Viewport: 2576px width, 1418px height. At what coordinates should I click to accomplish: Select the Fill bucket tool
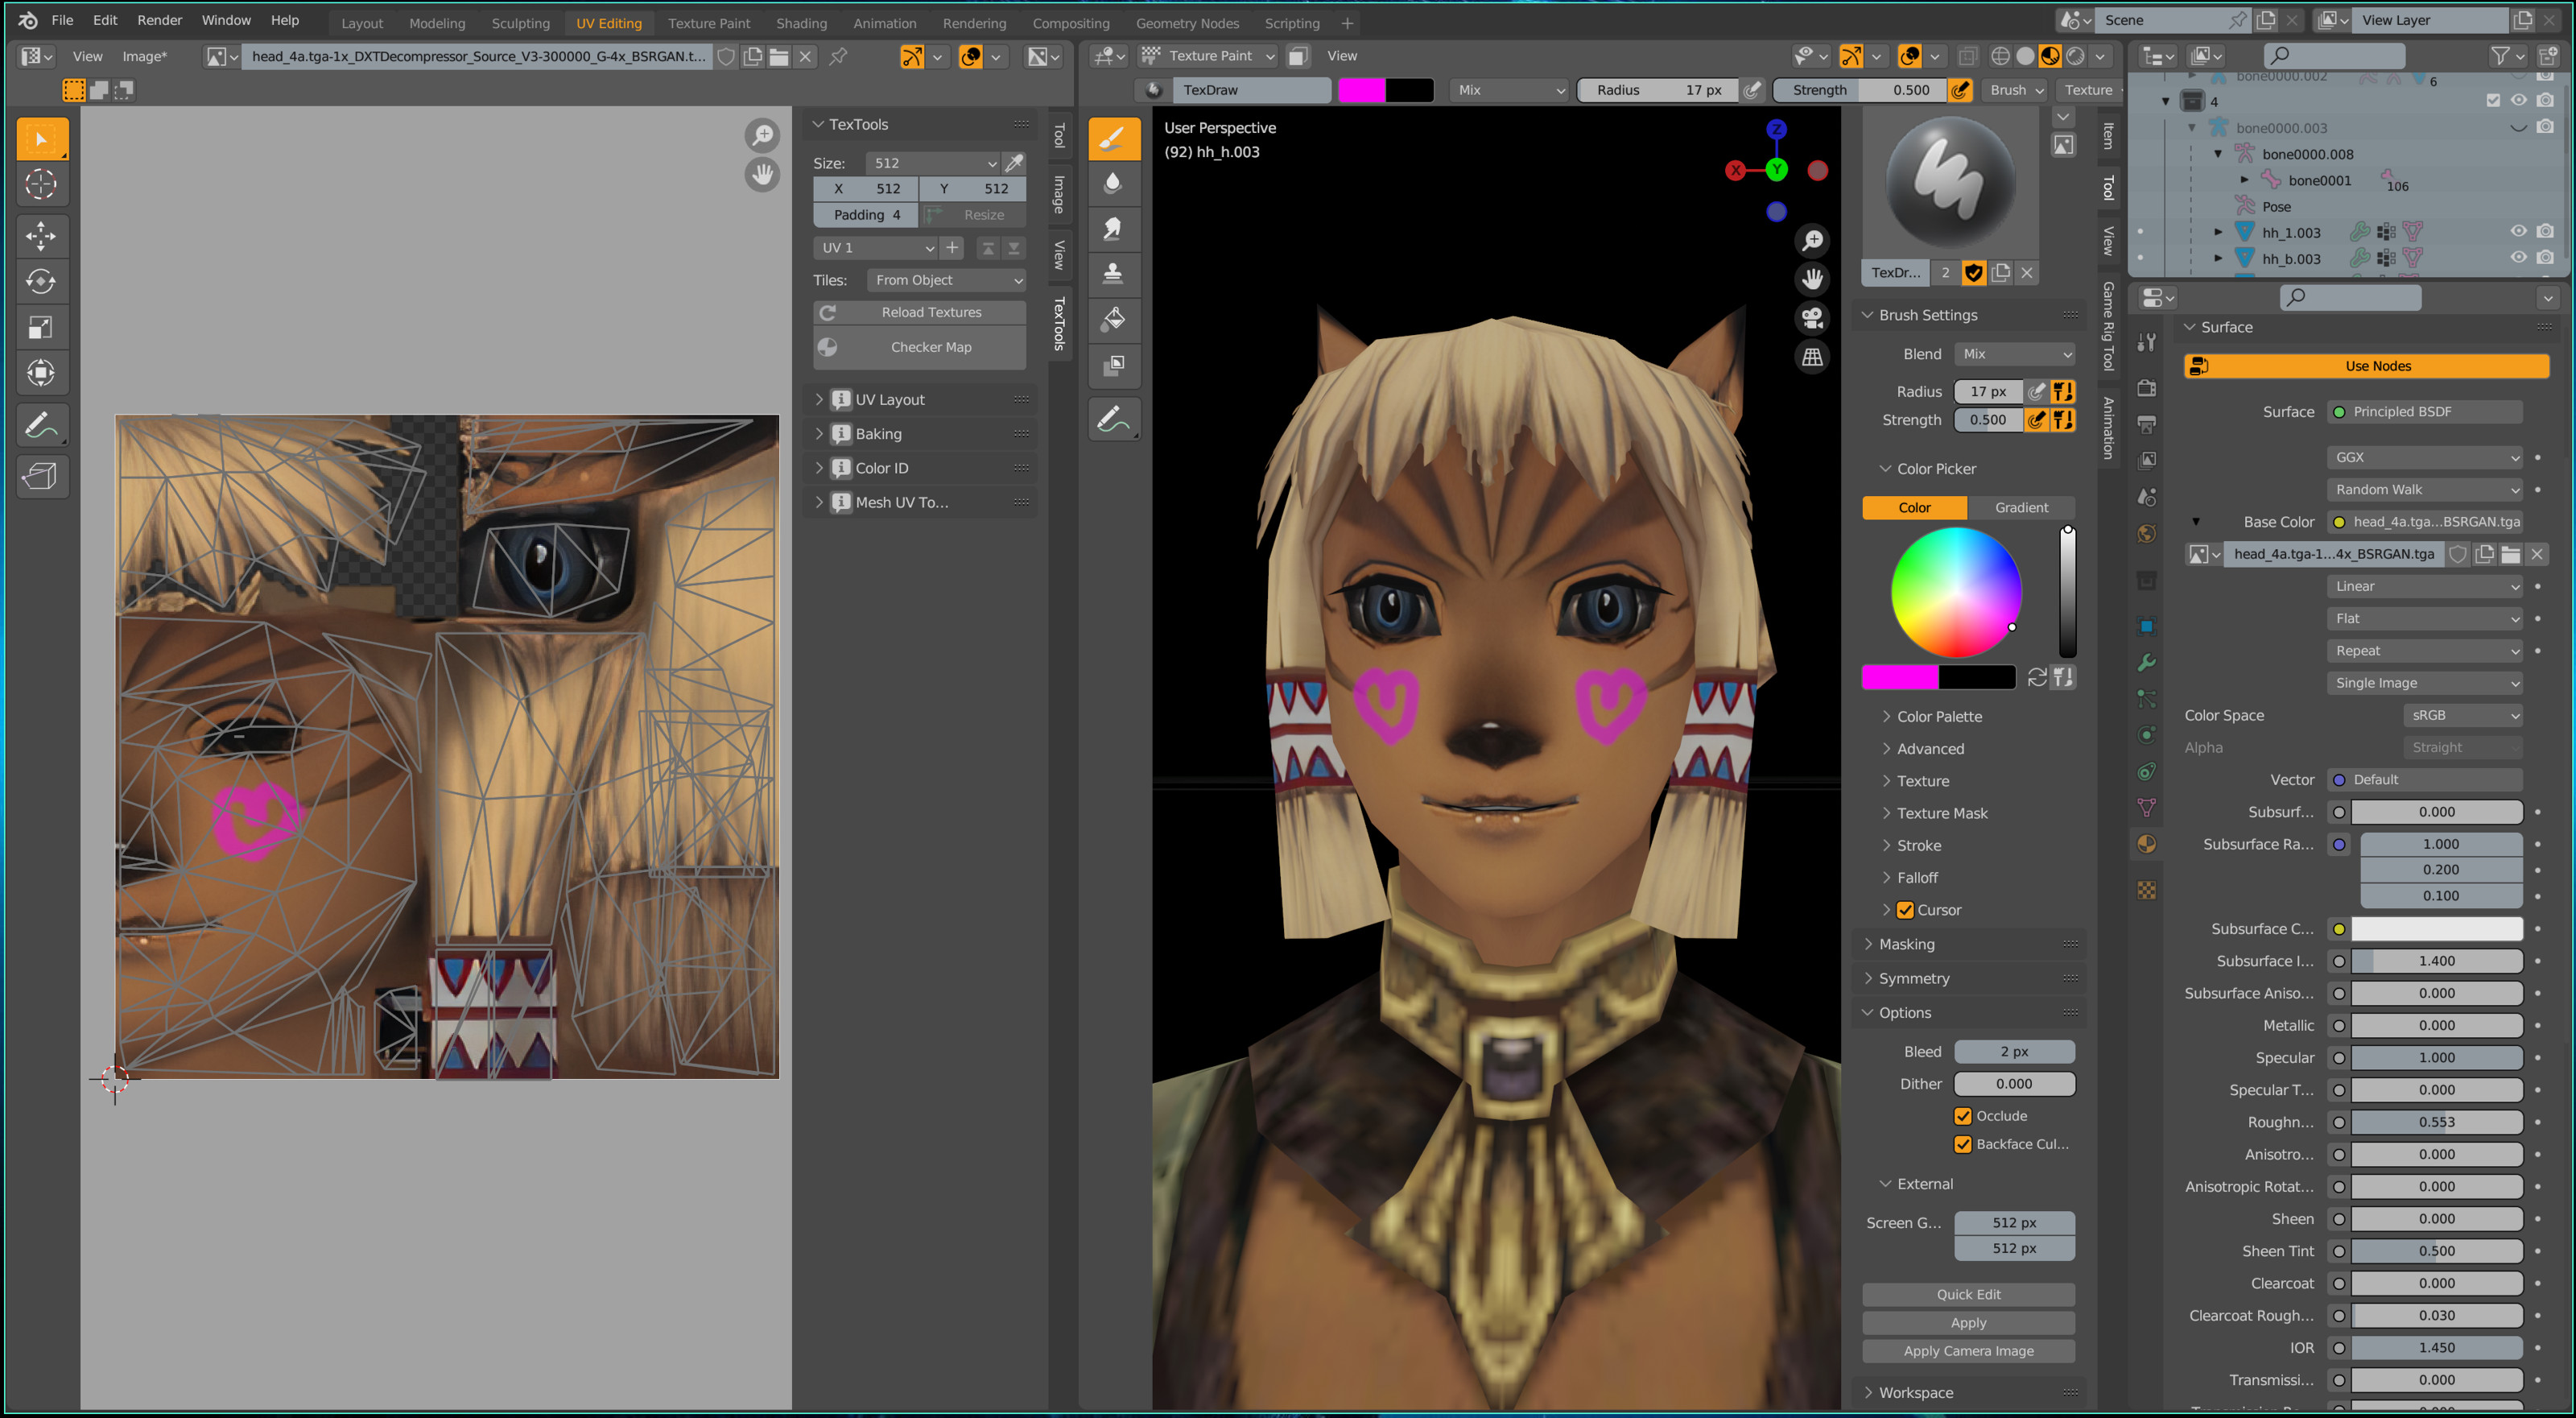click(x=1113, y=320)
